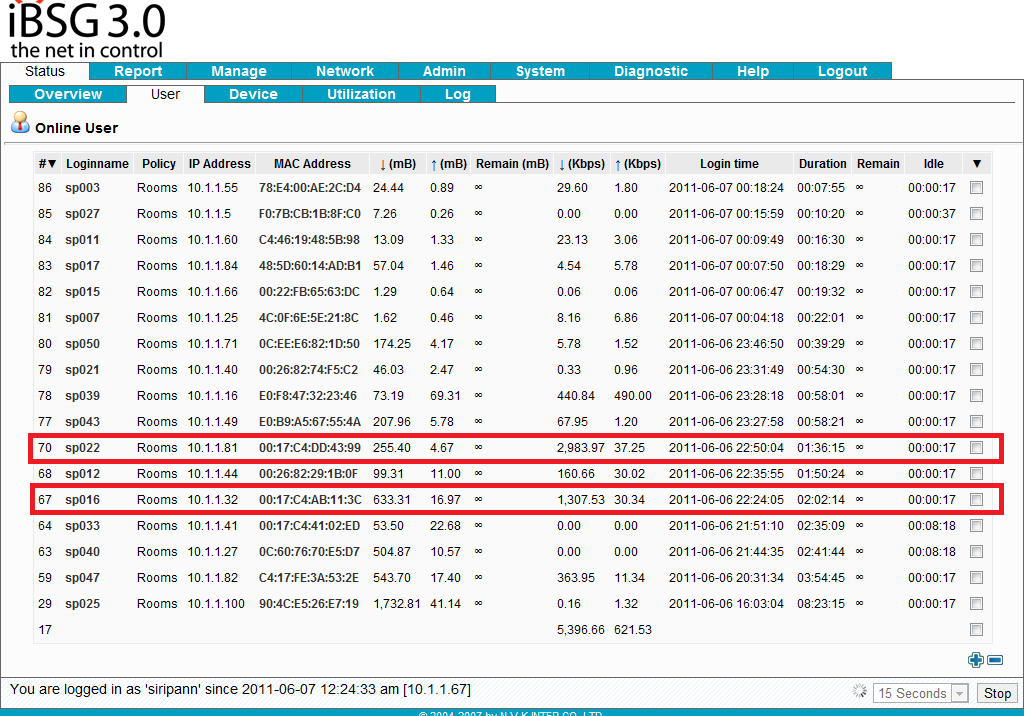Click the blue plus icon below the table

tap(975, 659)
